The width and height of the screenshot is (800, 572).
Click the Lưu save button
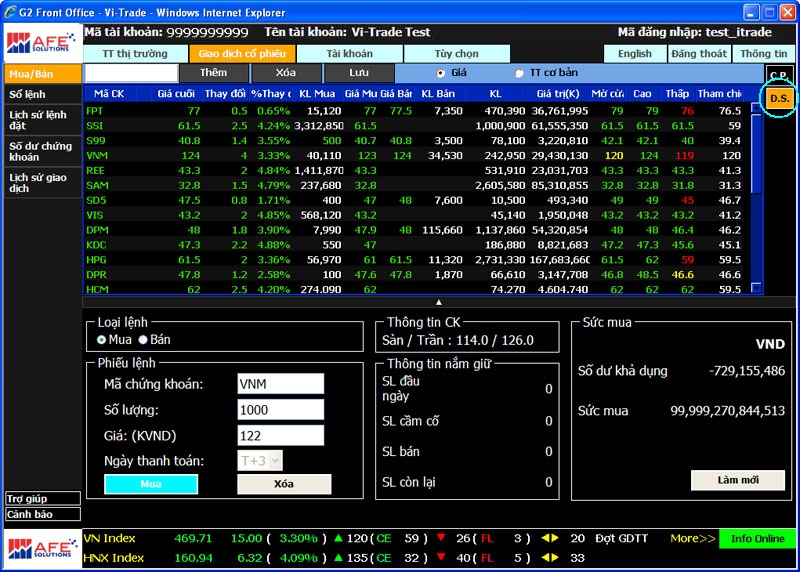tap(359, 73)
